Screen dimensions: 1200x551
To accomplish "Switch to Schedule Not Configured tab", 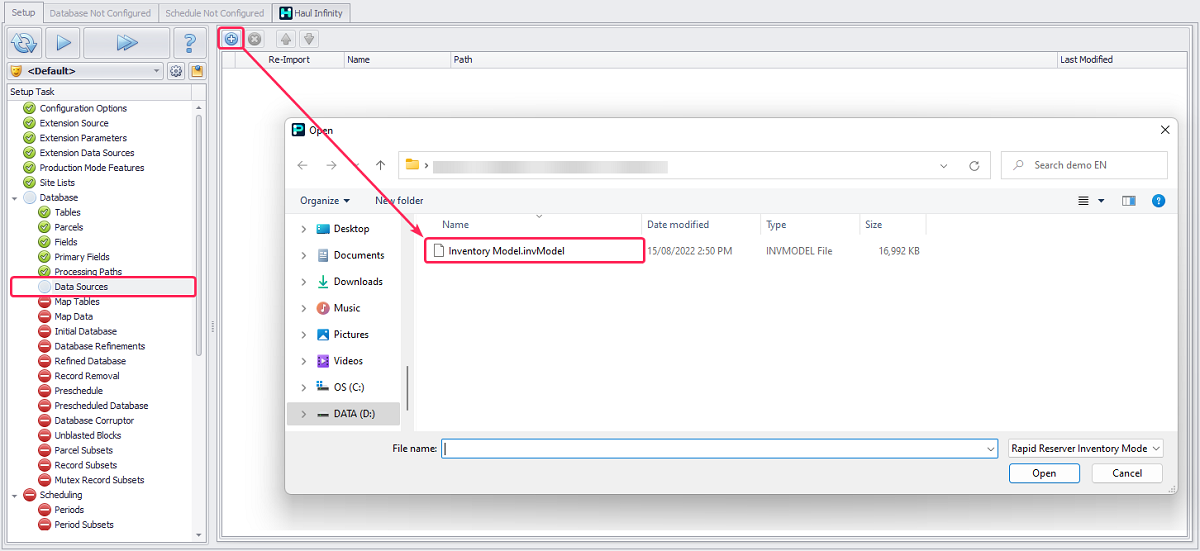I will click(215, 13).
